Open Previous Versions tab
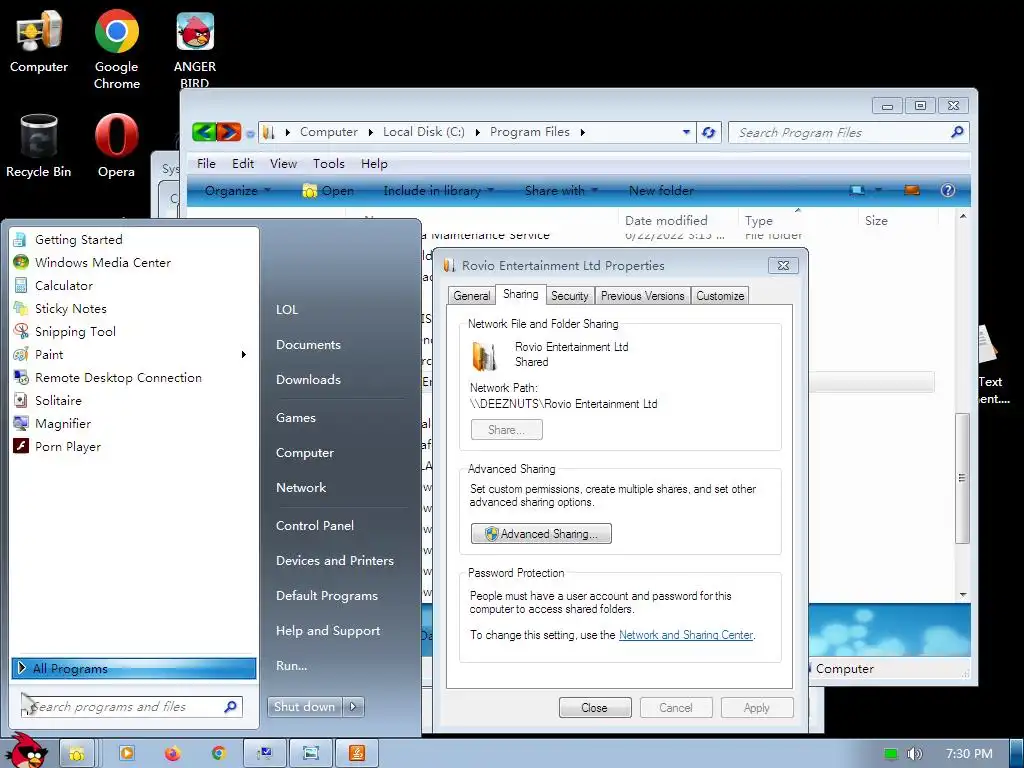 pyautogui.click(x=643, y=296)
